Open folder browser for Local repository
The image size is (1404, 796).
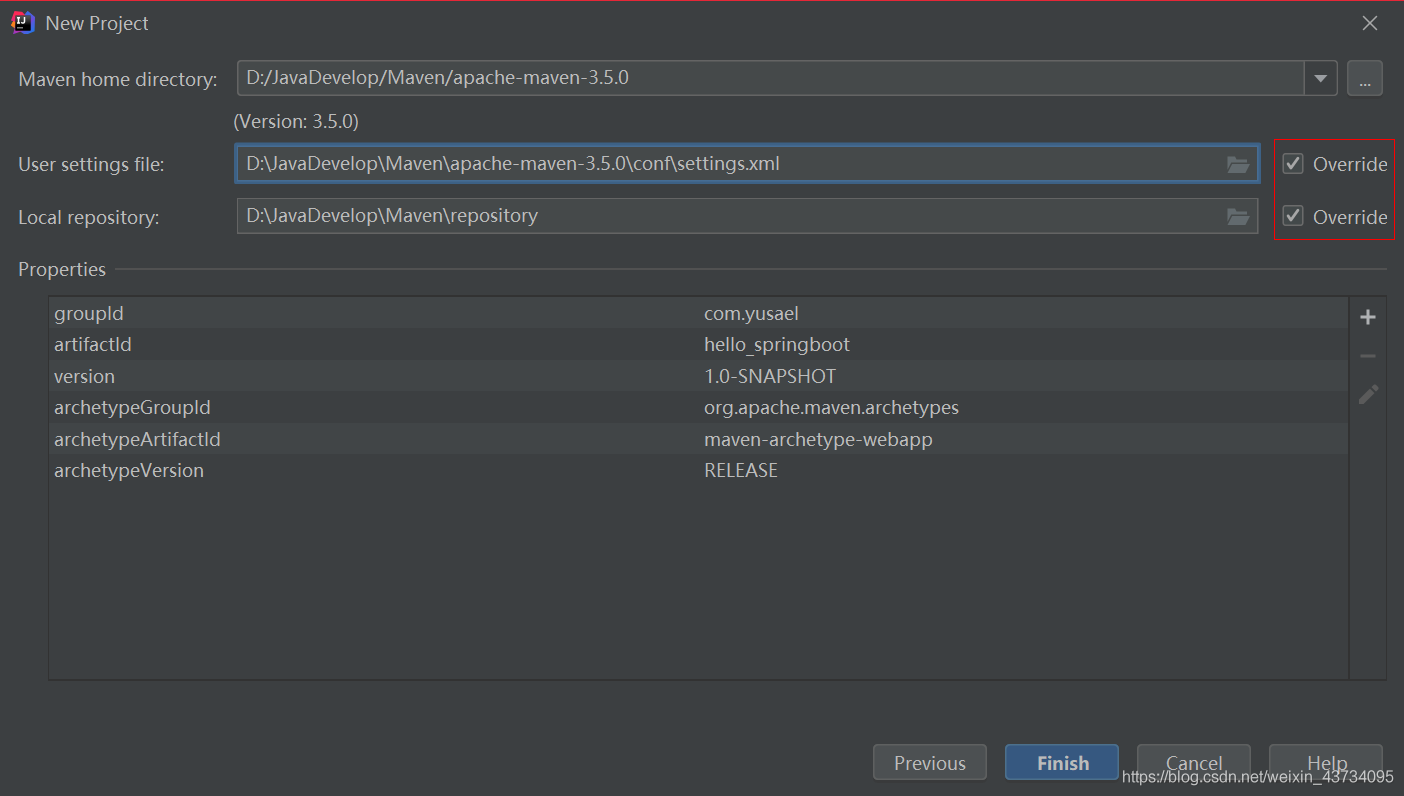[x=1238, y=216]
